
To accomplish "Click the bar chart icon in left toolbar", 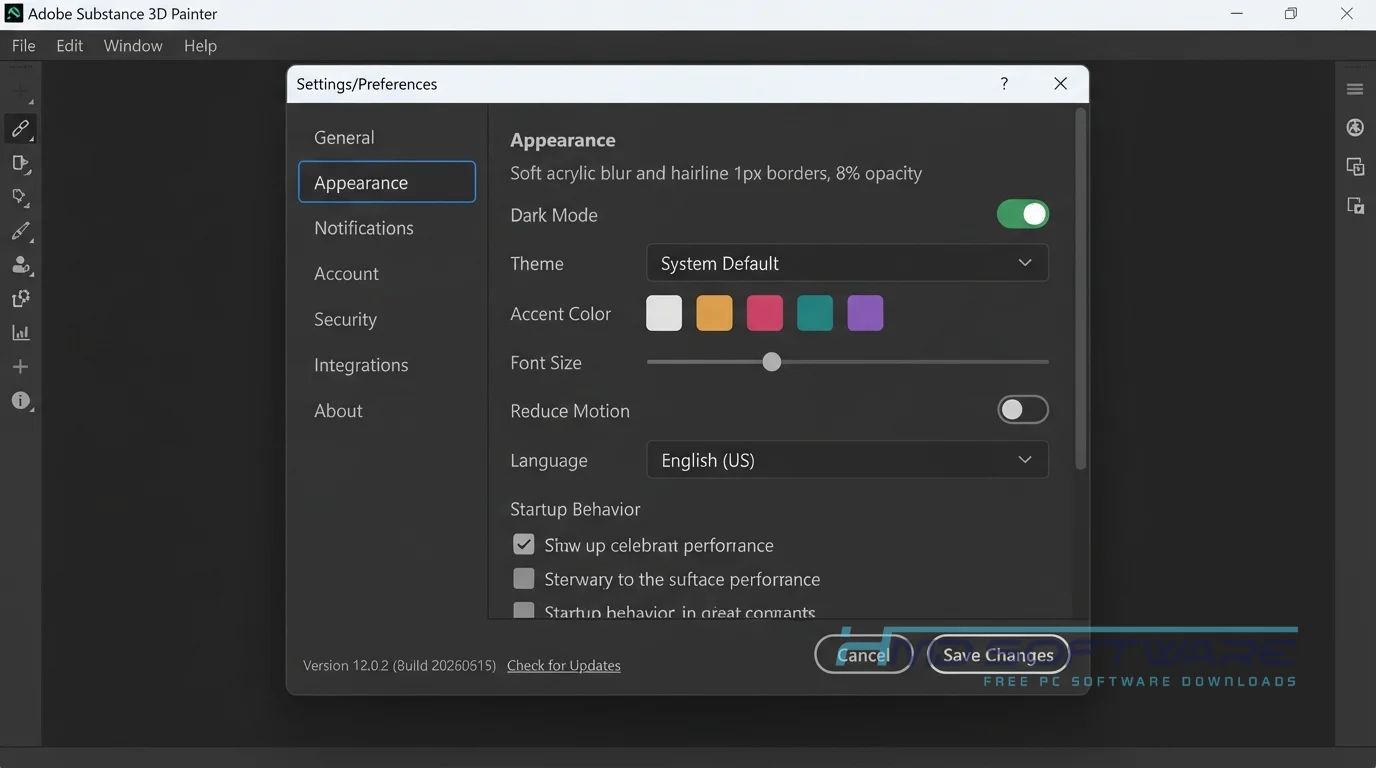I will 20,333.
